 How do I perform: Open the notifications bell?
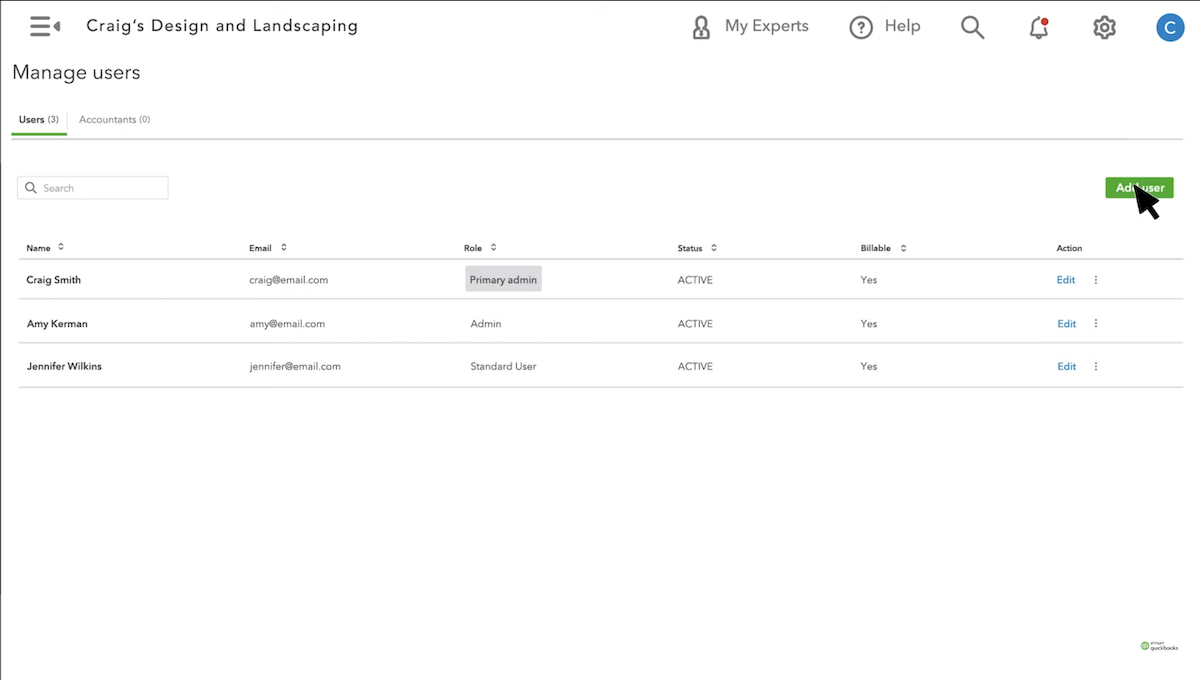[x=1039, y=28]
